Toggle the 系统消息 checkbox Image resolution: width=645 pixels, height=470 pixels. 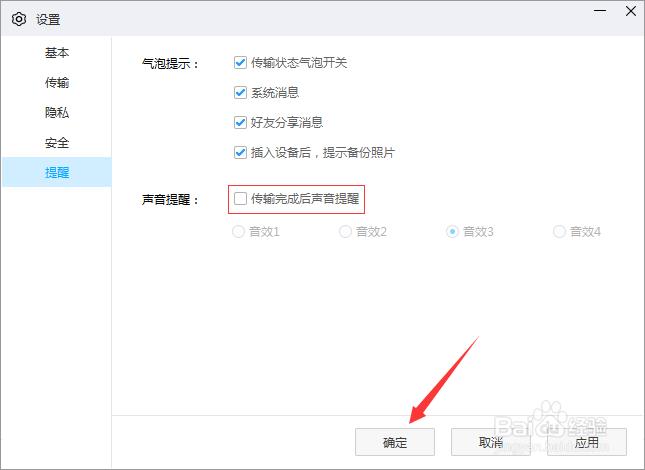[x=240, y=93]
